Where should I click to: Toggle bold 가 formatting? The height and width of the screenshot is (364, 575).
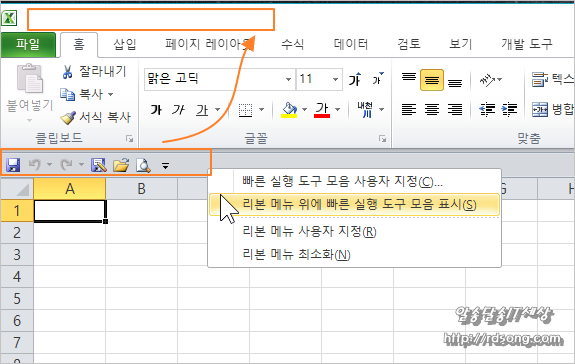click(x=156, y=109)
